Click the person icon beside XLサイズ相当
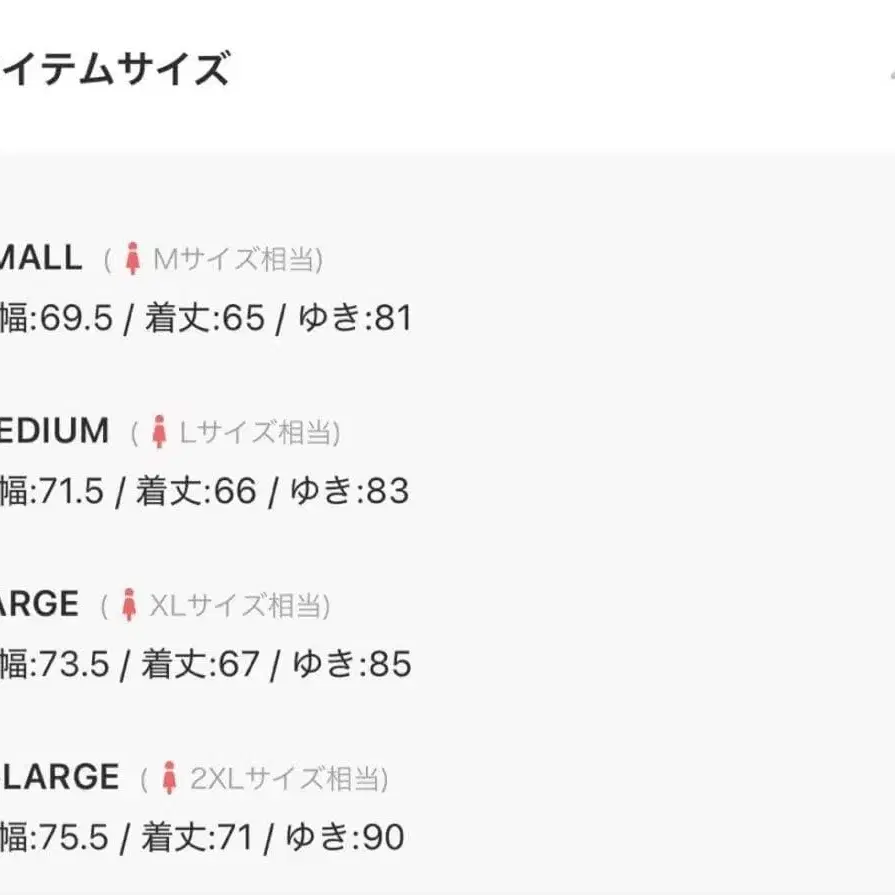This screenshot has width=895, height=895. [x=128, y=605]
